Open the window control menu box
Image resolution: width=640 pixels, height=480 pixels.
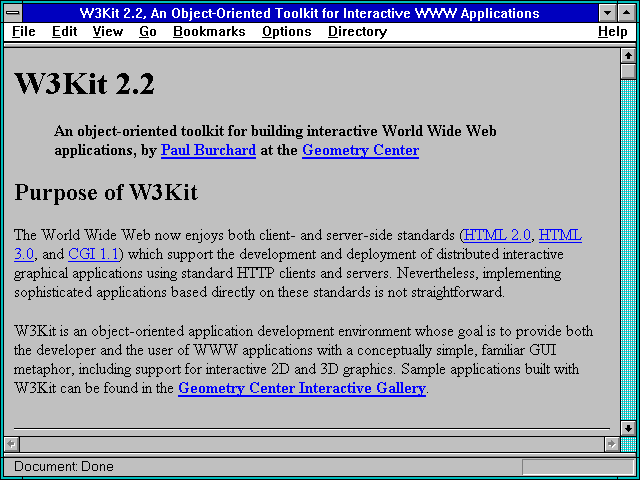pyautogui.click(x=13, y=13)
